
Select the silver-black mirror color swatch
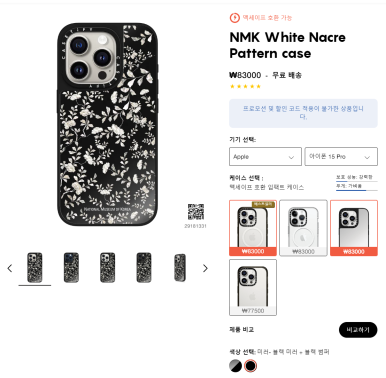236,366
